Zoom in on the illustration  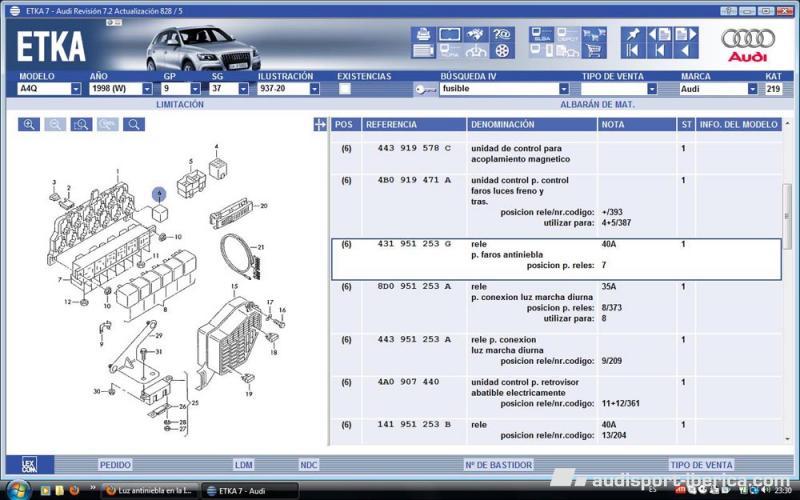[x=29, y=124]
